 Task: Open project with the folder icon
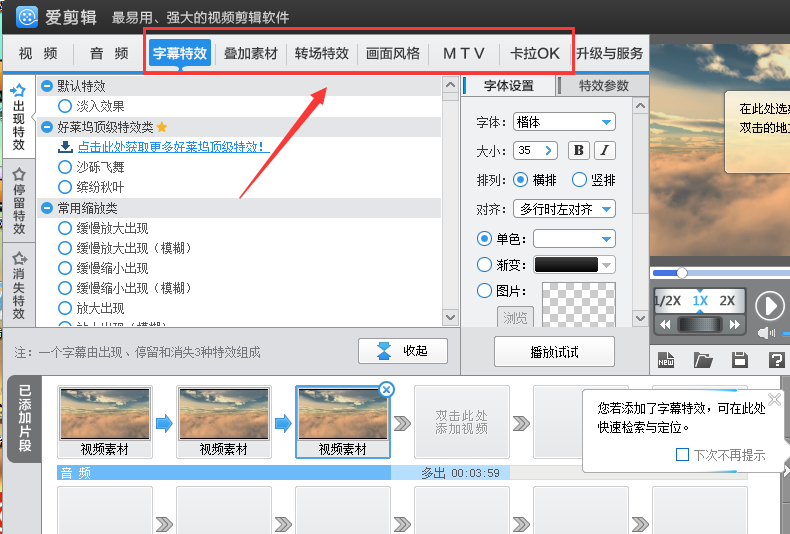(703, 360)
